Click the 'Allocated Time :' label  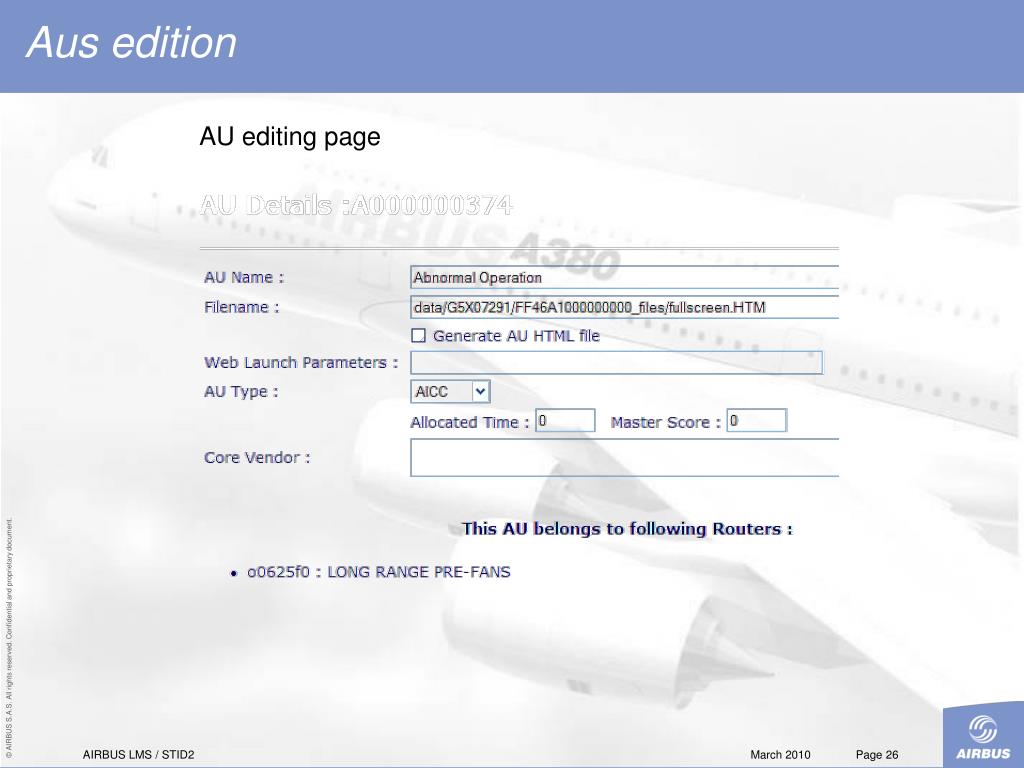[x=470, y=423]
